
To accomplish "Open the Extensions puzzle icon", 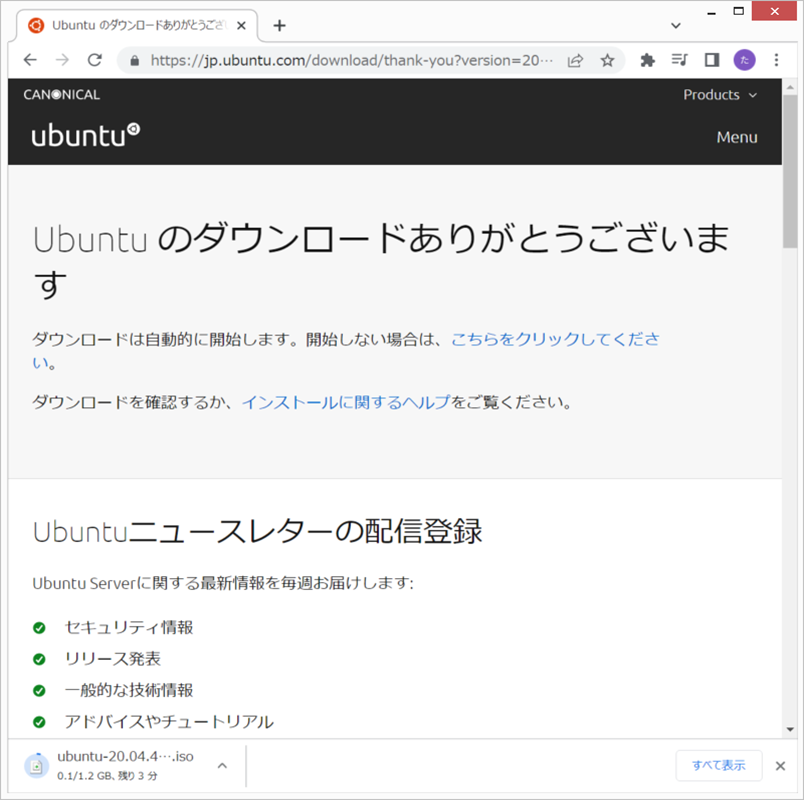I will click(648, 60).
